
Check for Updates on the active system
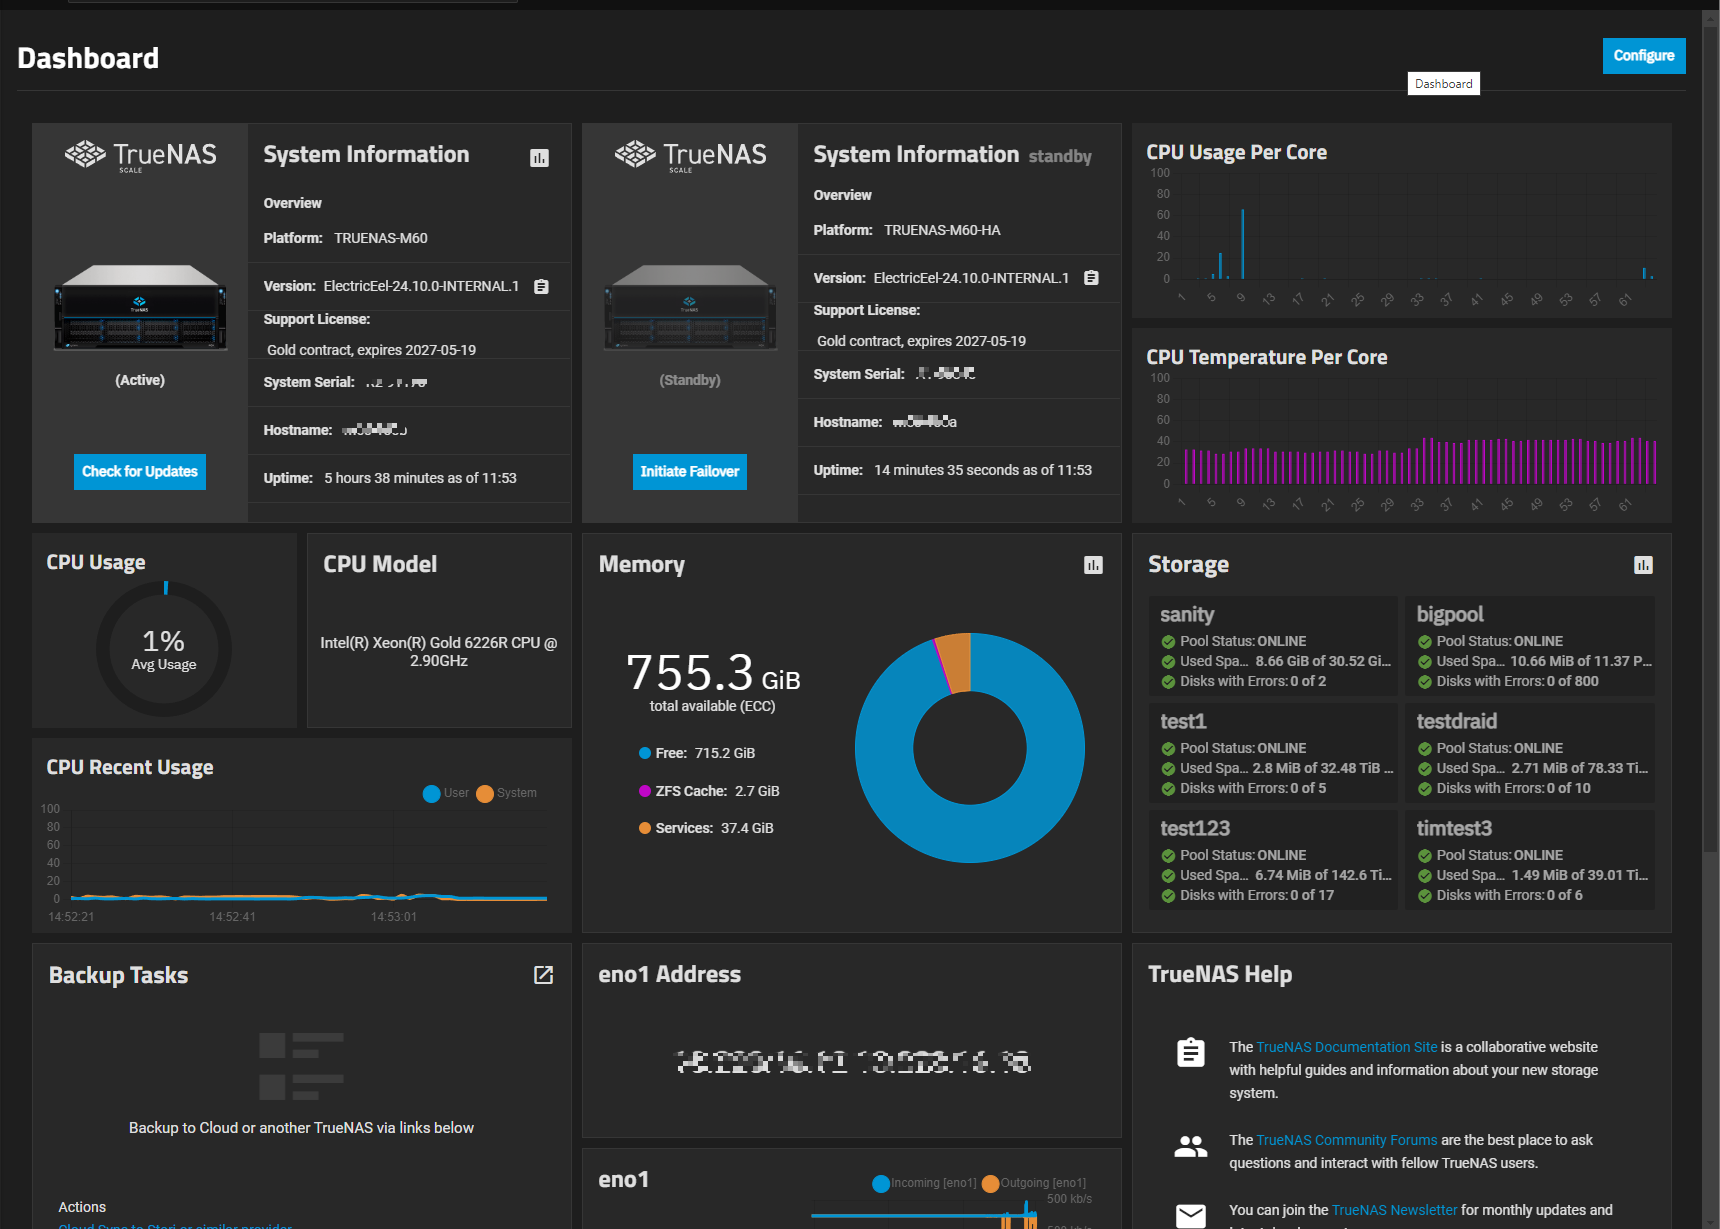coord(139,471)
